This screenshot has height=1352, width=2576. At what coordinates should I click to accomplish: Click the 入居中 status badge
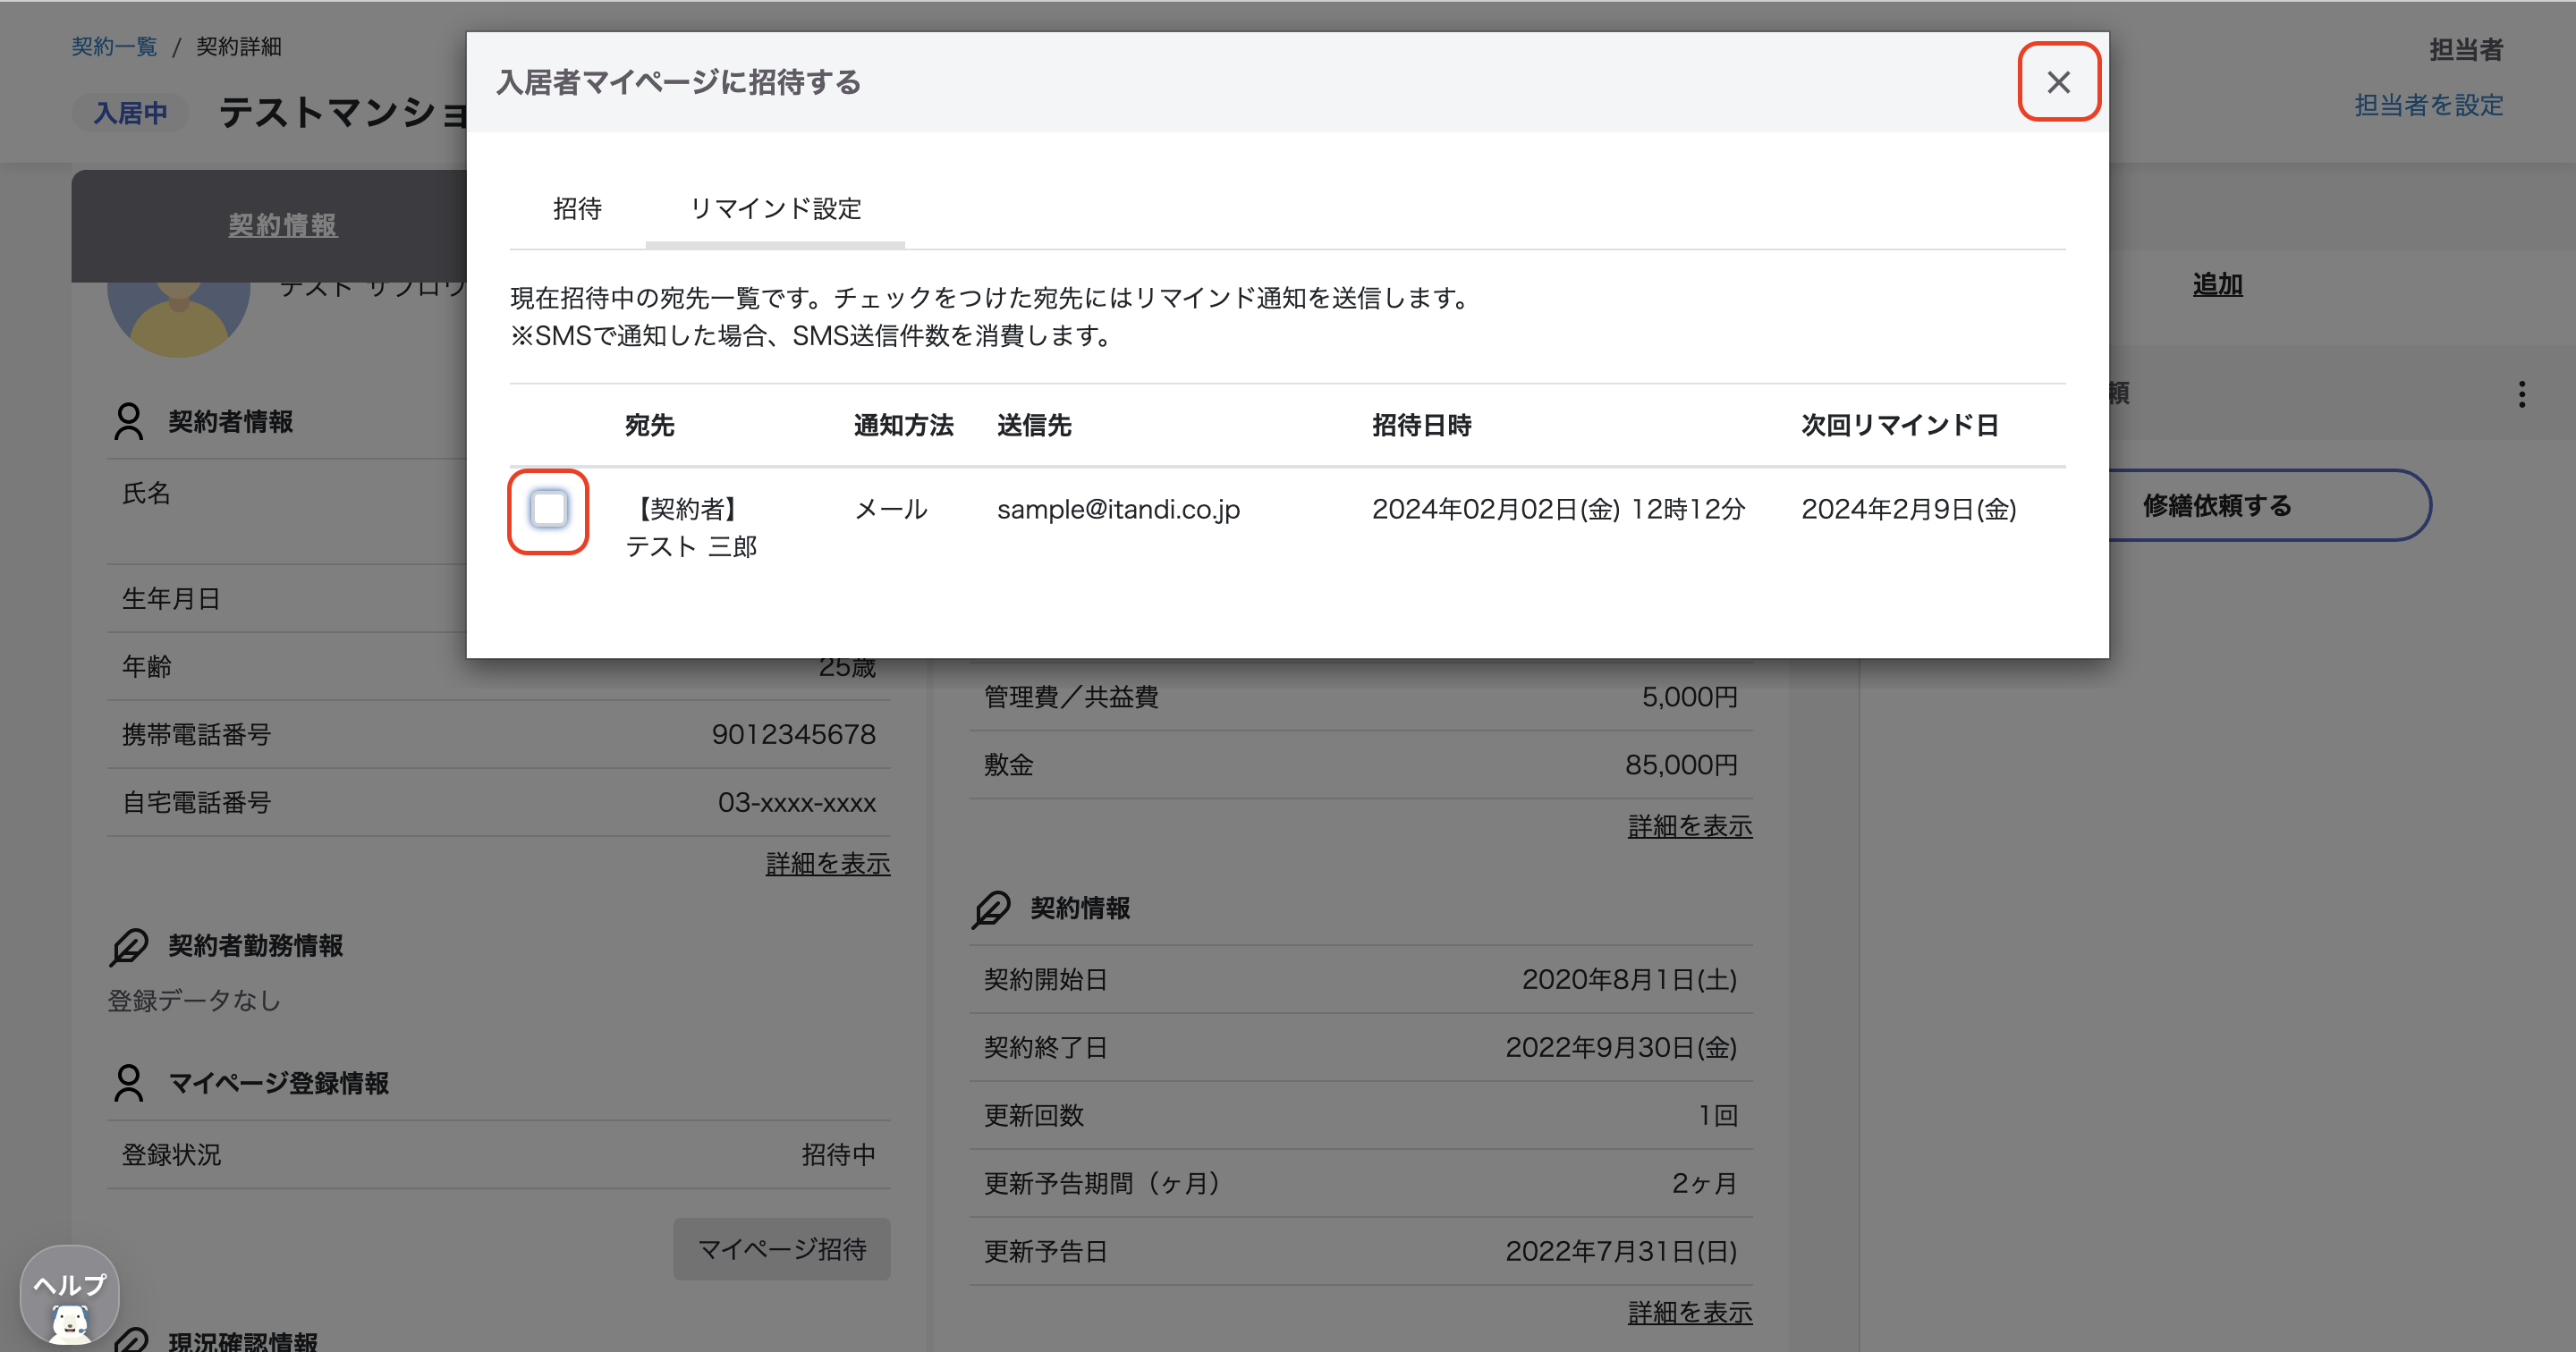coord(130,113)
